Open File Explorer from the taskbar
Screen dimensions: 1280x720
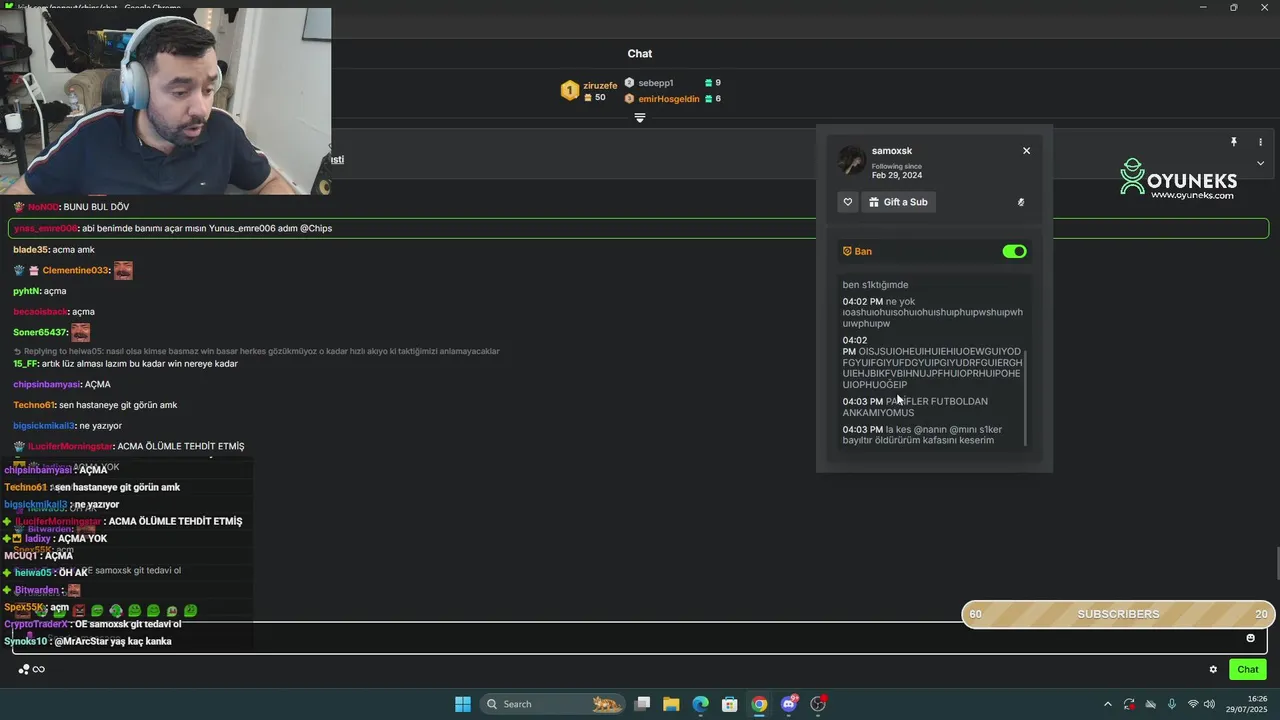[671, 704]
